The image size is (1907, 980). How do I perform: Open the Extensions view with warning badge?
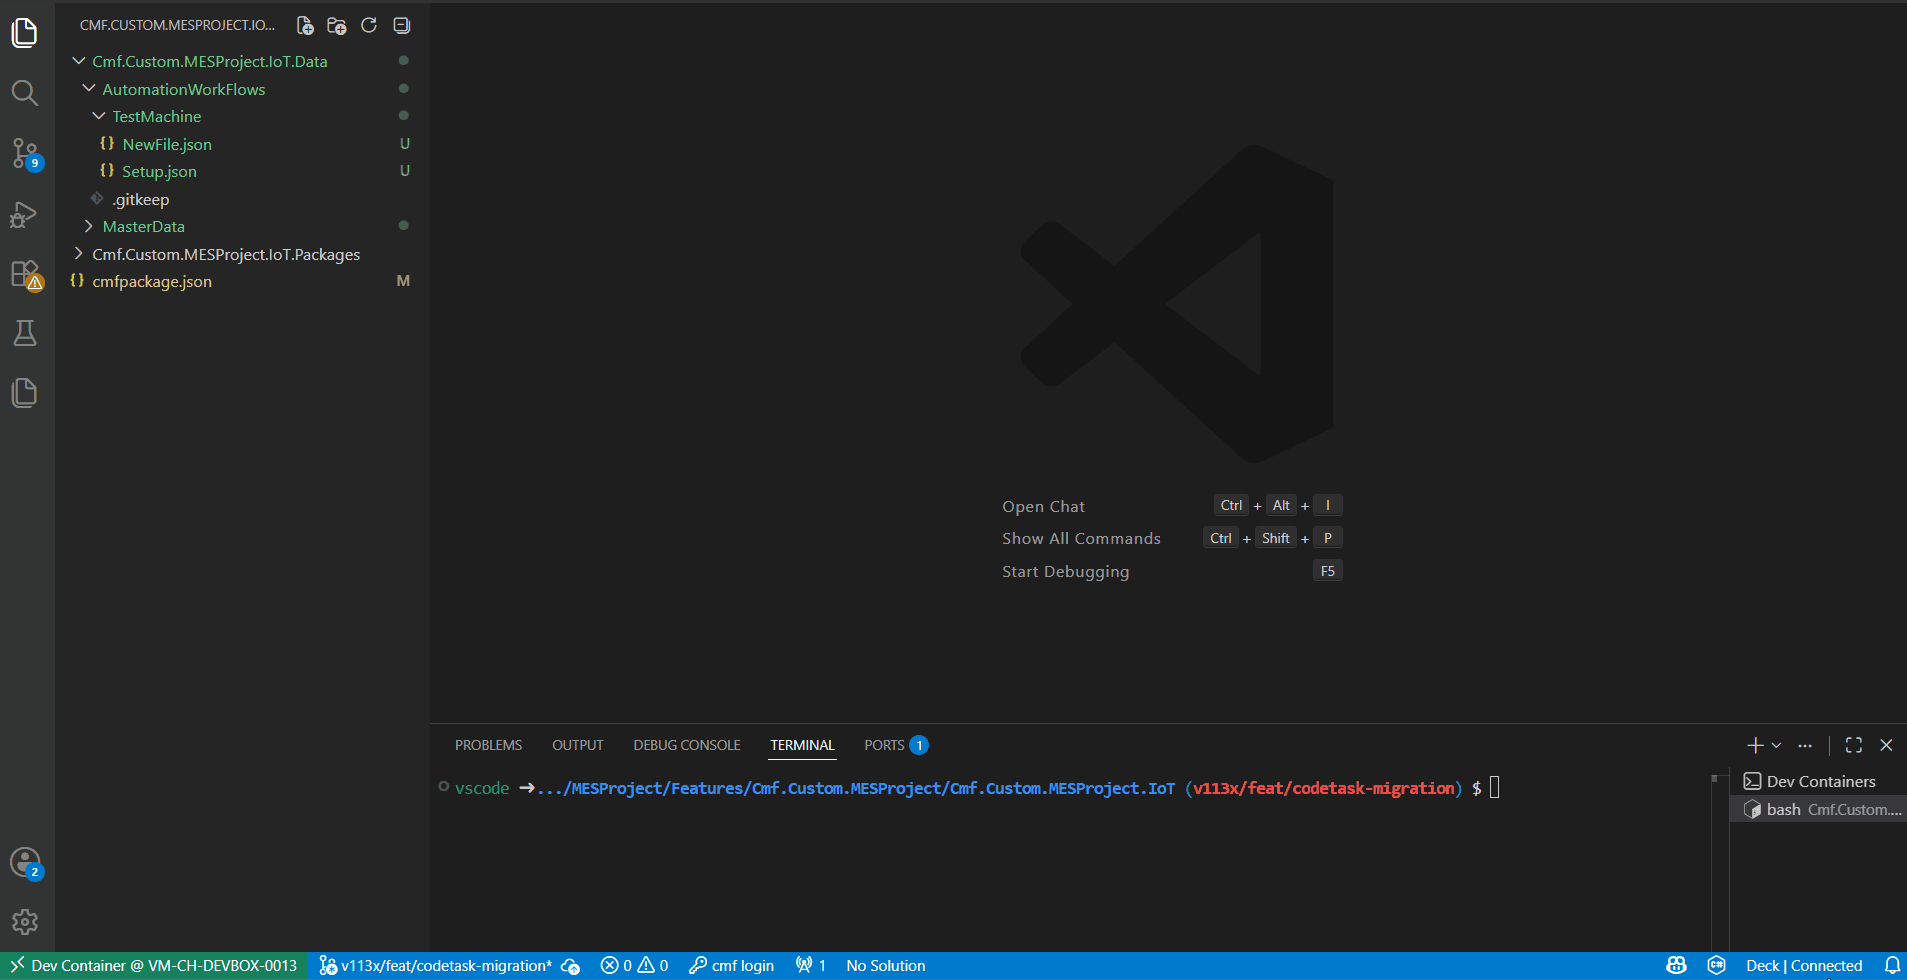pyautogui.click(x=25, y=274)
